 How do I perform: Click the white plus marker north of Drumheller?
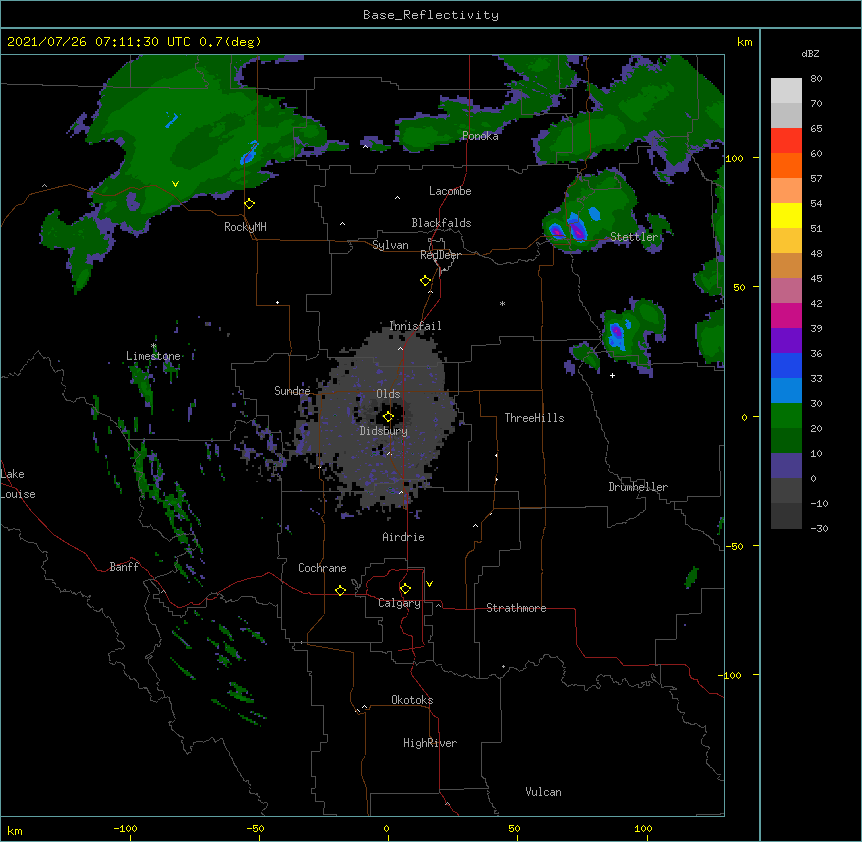point(612,375)
